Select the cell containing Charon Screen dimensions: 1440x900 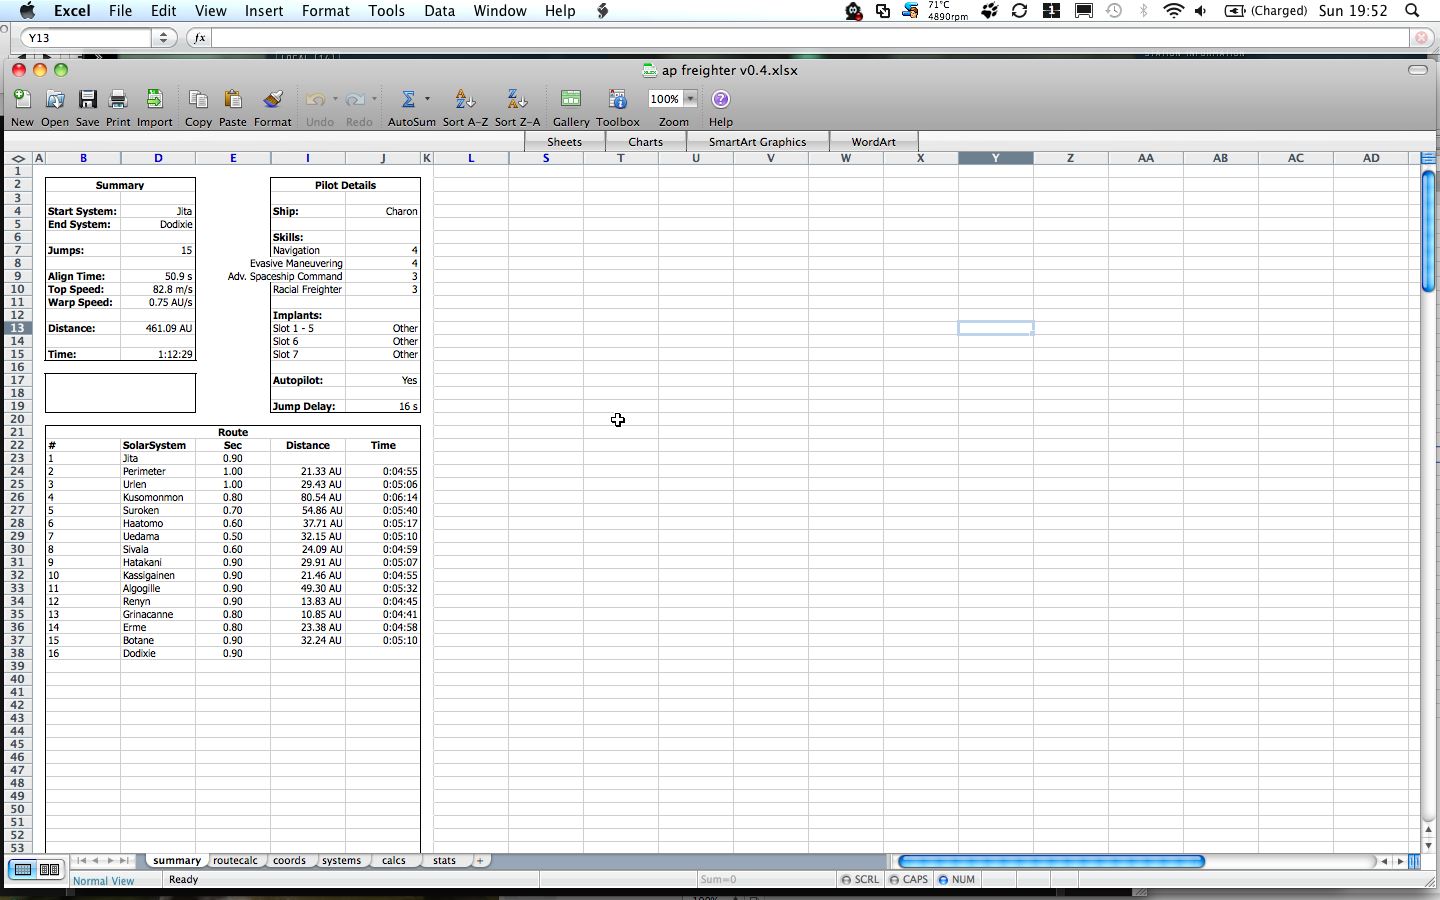pyautogui.click(x=383, y=211)
